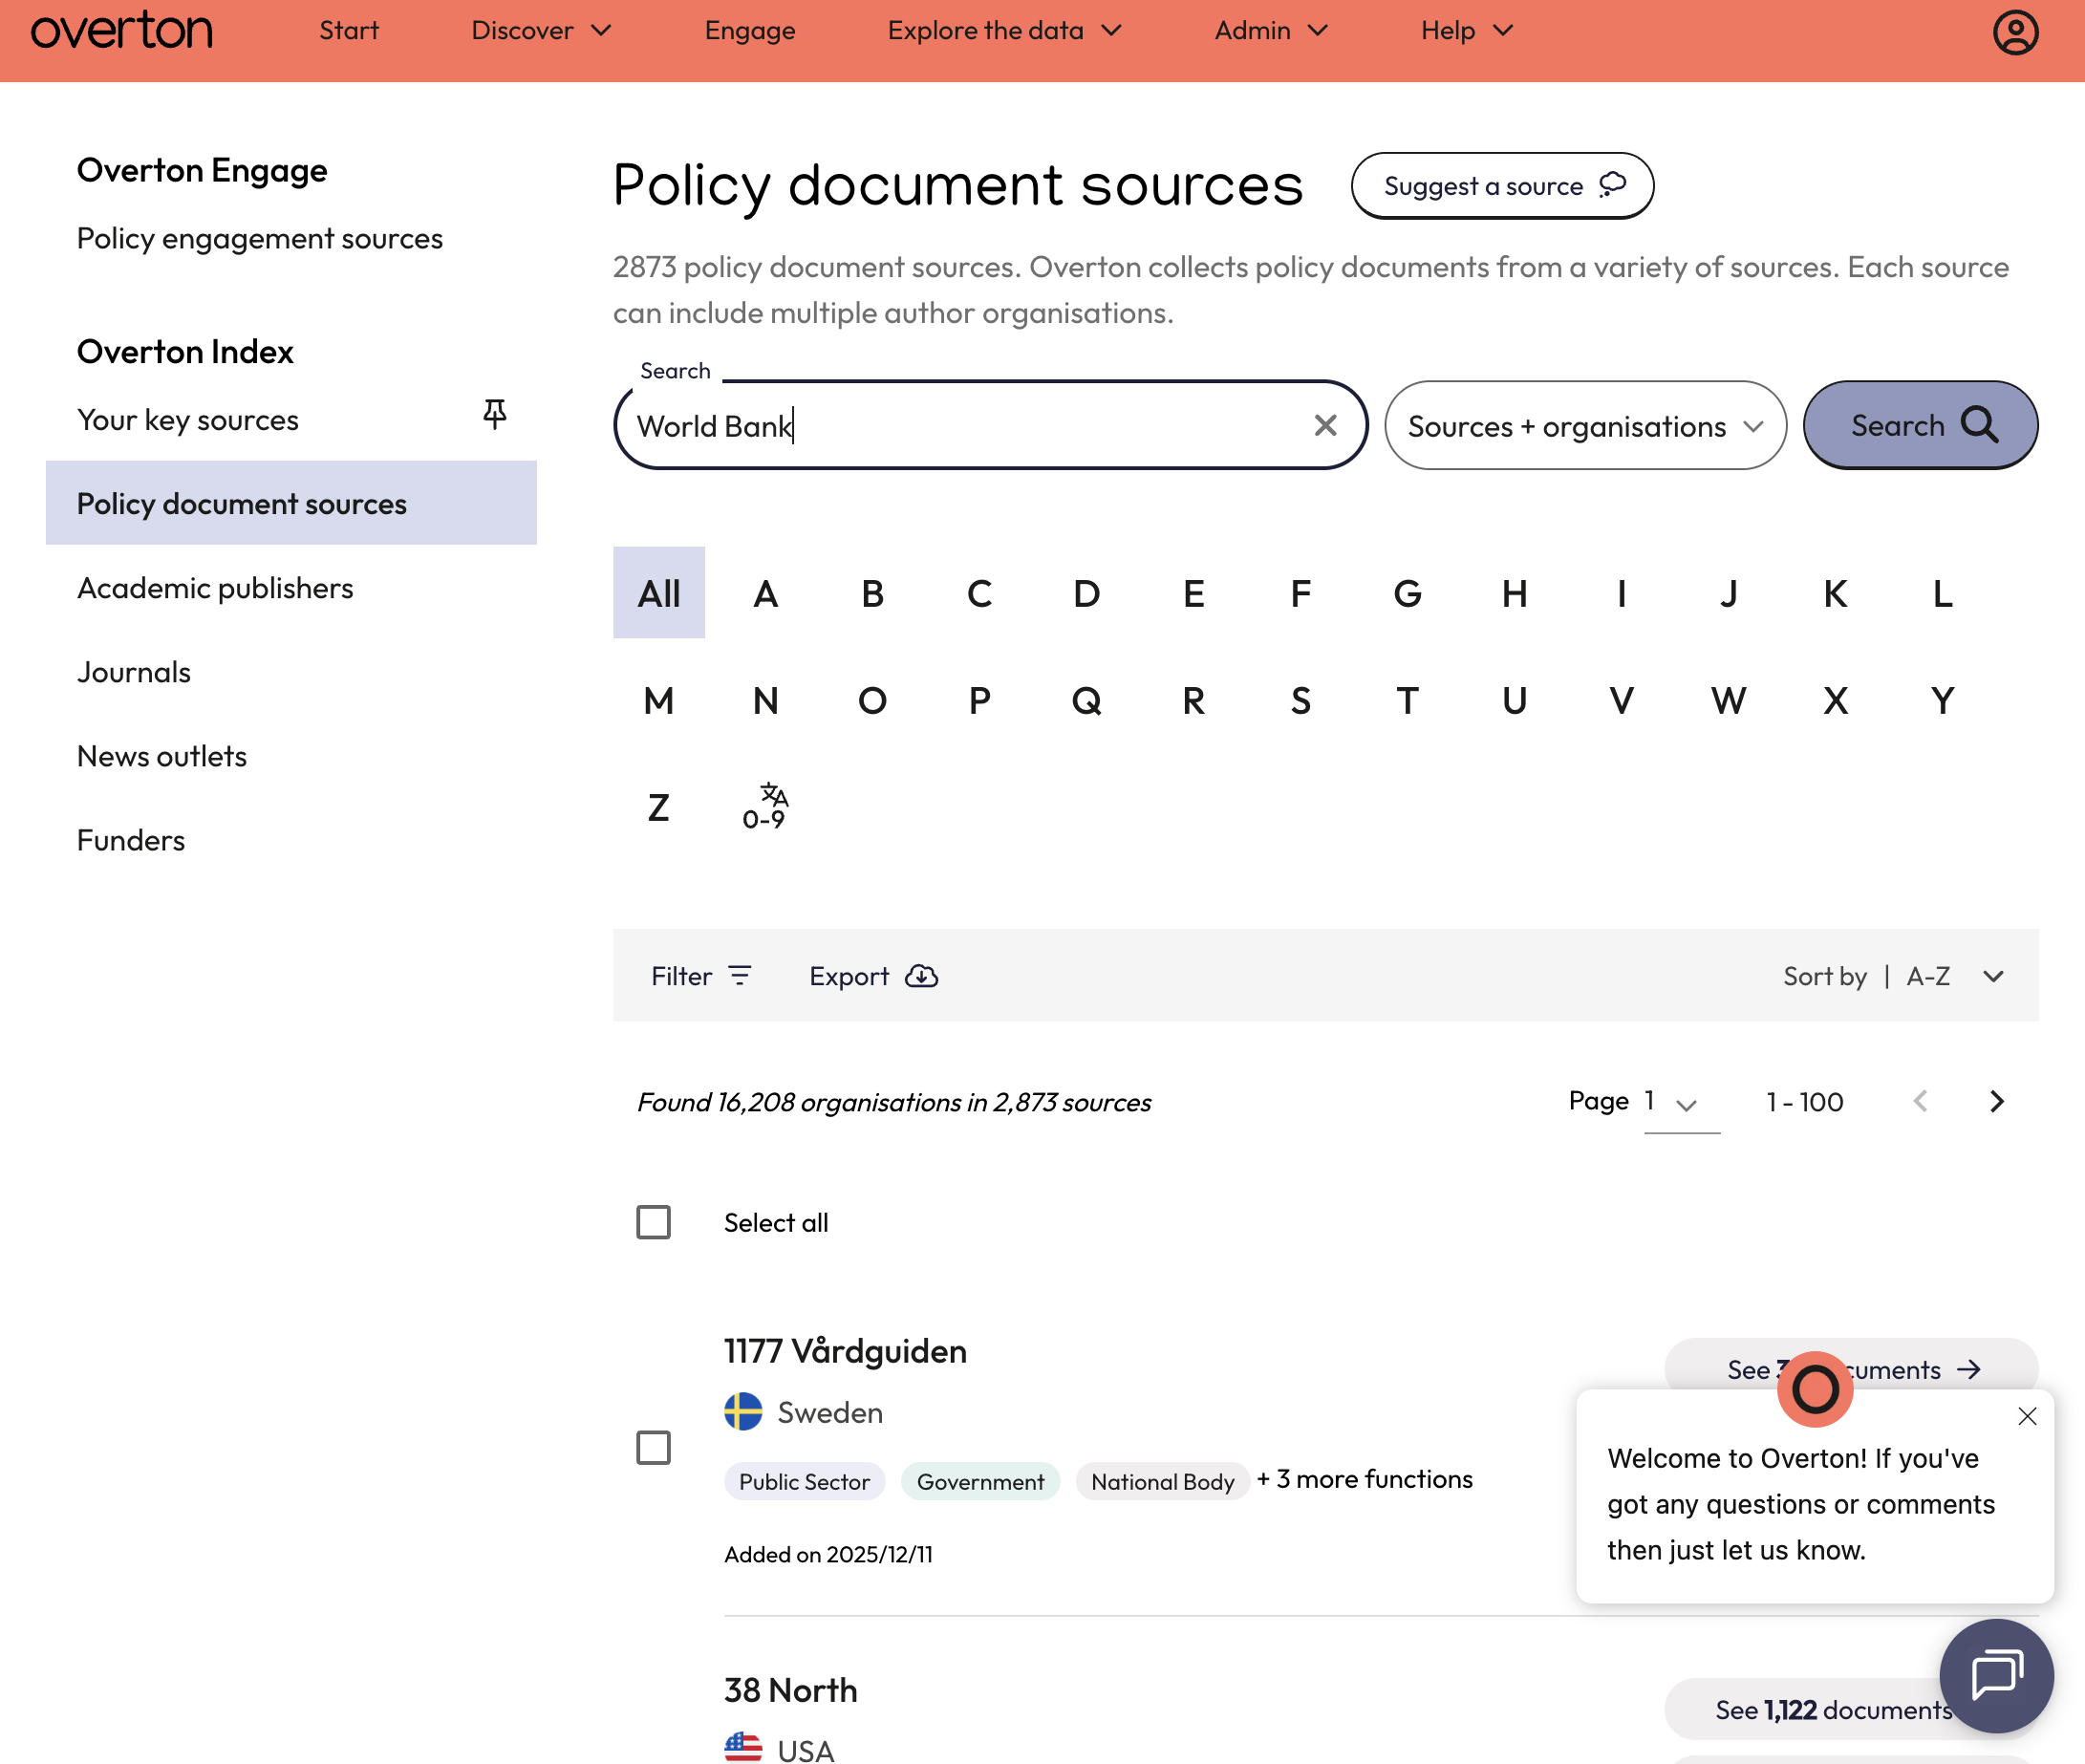Screen dimensions: 2085x1764
Task: Open the Engage menu item
Action: click(750, 31)
